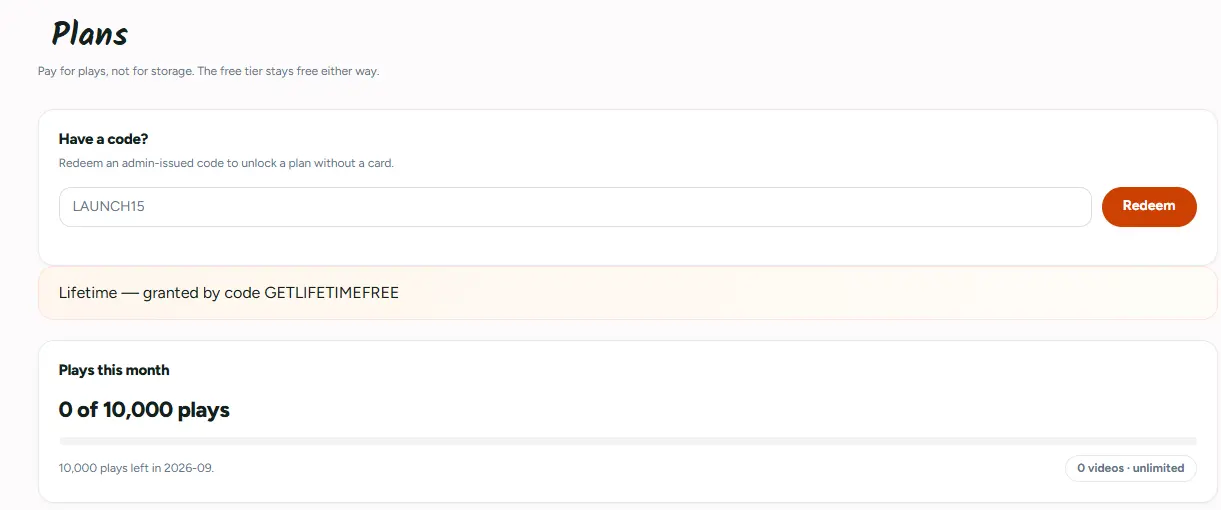This screenshot has width=1221, height=510.
Task: Click the 'Plays this month' heading
Action: point(114,370)
